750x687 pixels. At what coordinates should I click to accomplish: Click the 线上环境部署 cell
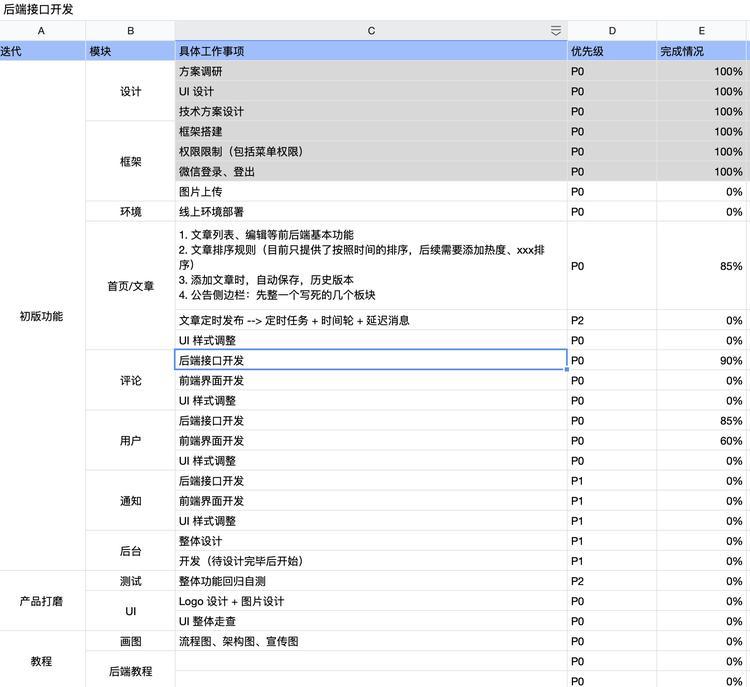(370, 212)
